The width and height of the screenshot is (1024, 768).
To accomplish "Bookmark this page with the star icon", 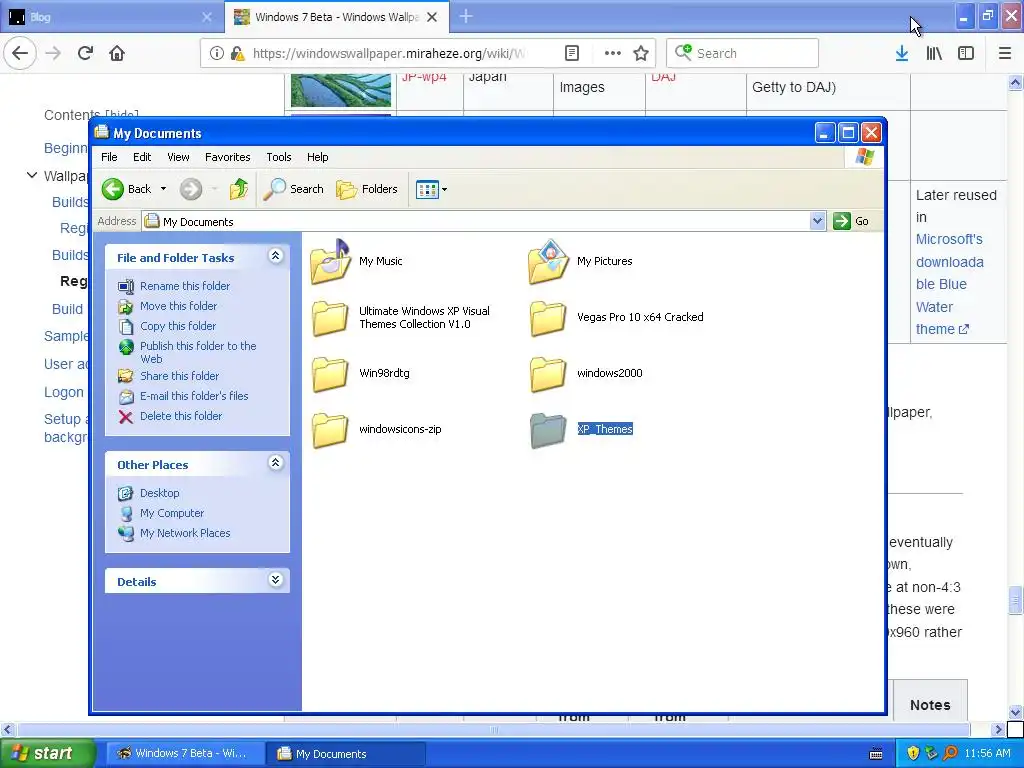I will pyautogui.click(x=641, y=53).
